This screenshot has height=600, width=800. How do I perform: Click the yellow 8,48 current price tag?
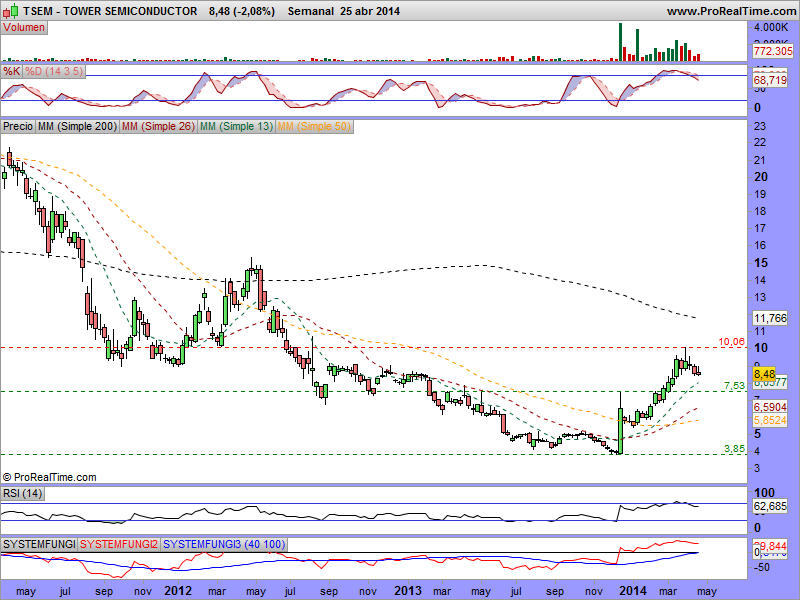[x=766, y=372]
